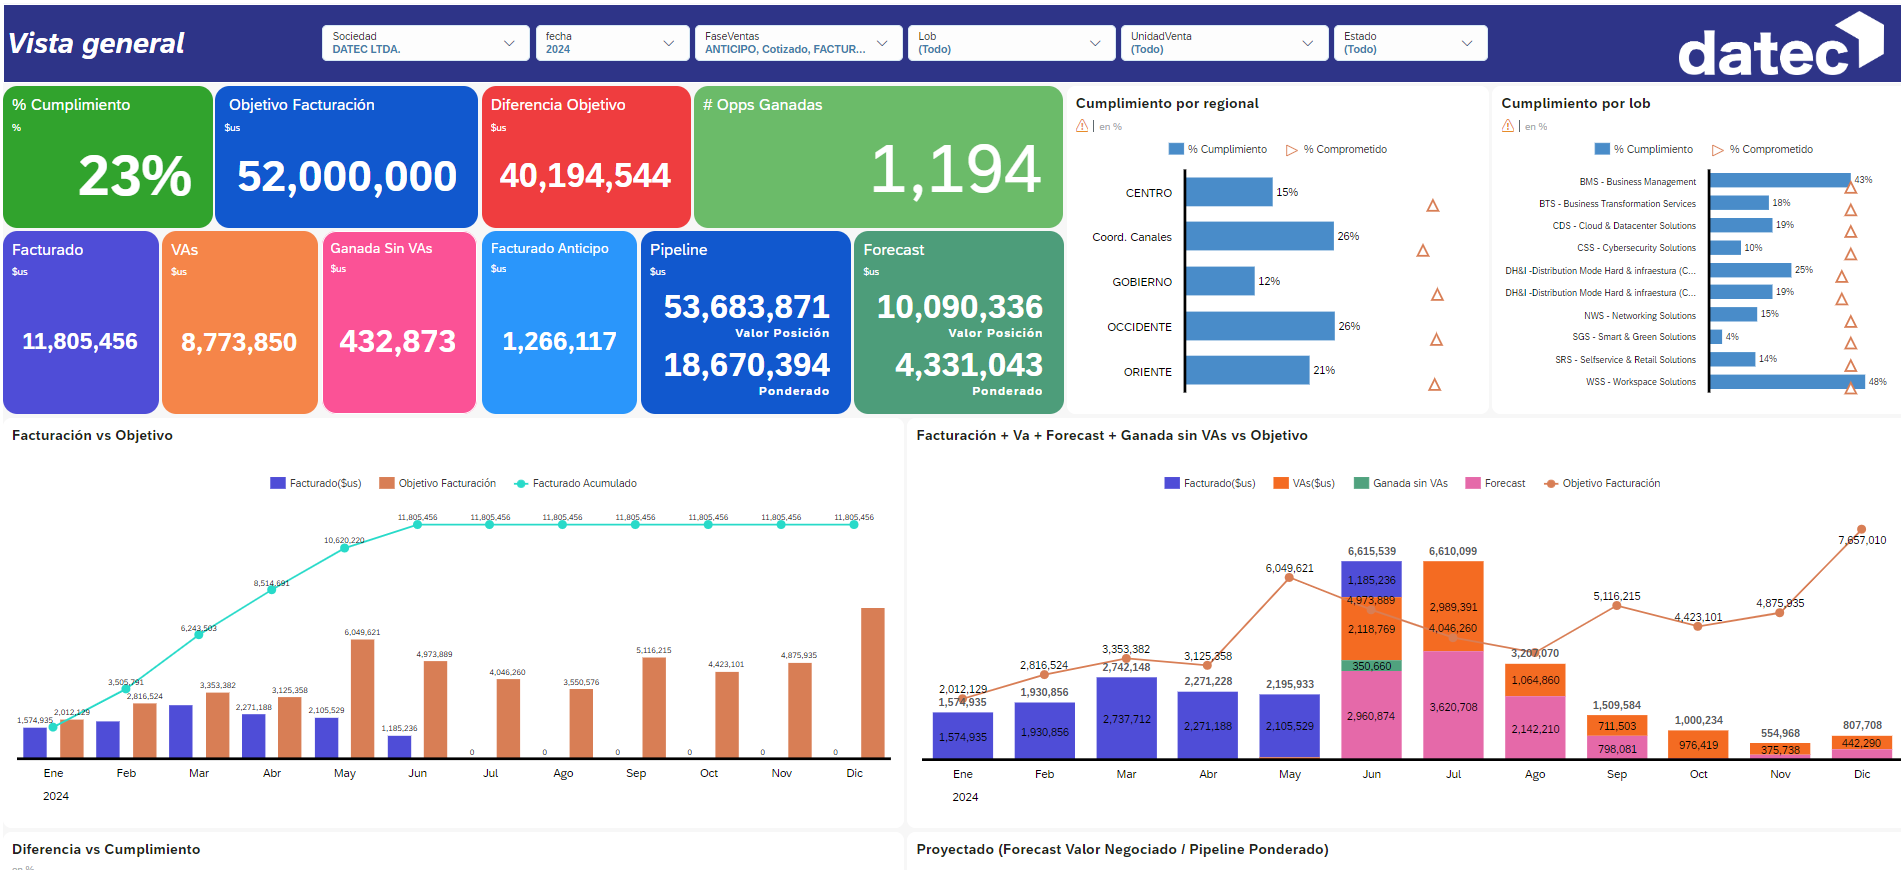
Task: Select the % Cumplimiento 23% KPI card
Action: pyautogui.click(x=108, y=157)
